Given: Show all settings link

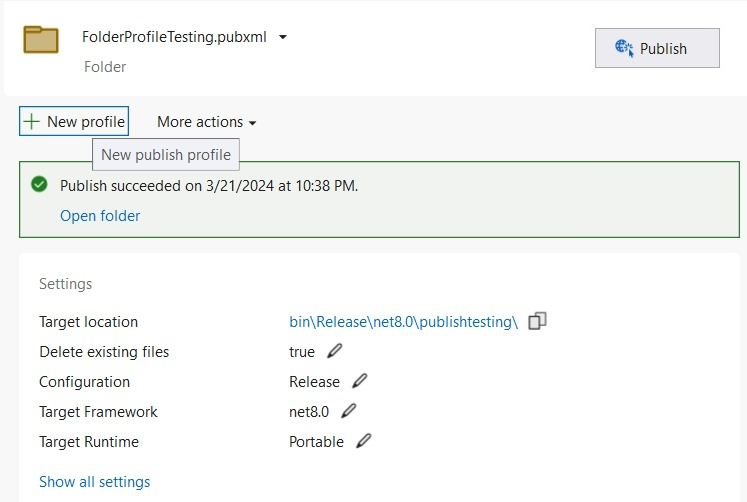Looking at the screenshot, I should pyautogui.click(x=94, y=482).
